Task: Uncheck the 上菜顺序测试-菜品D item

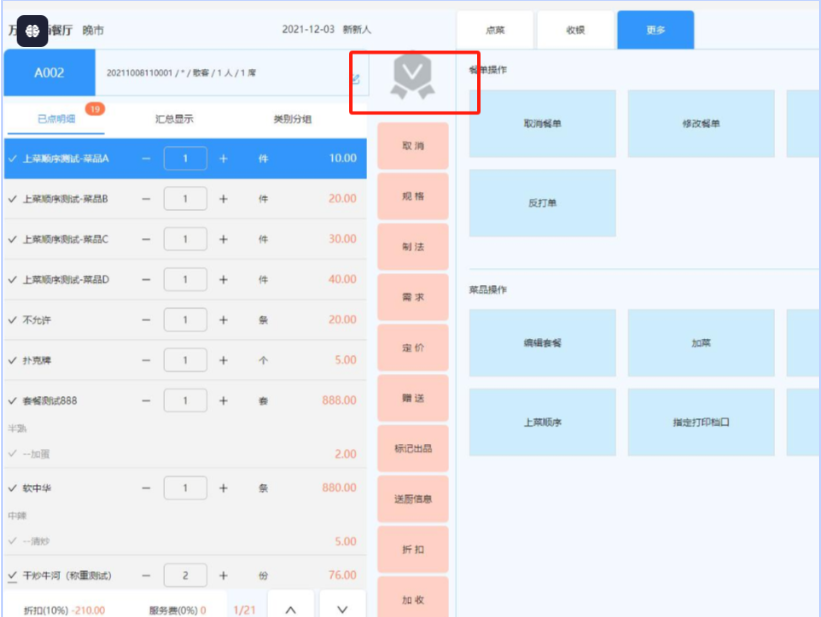Action: click(x=12, y=280)
